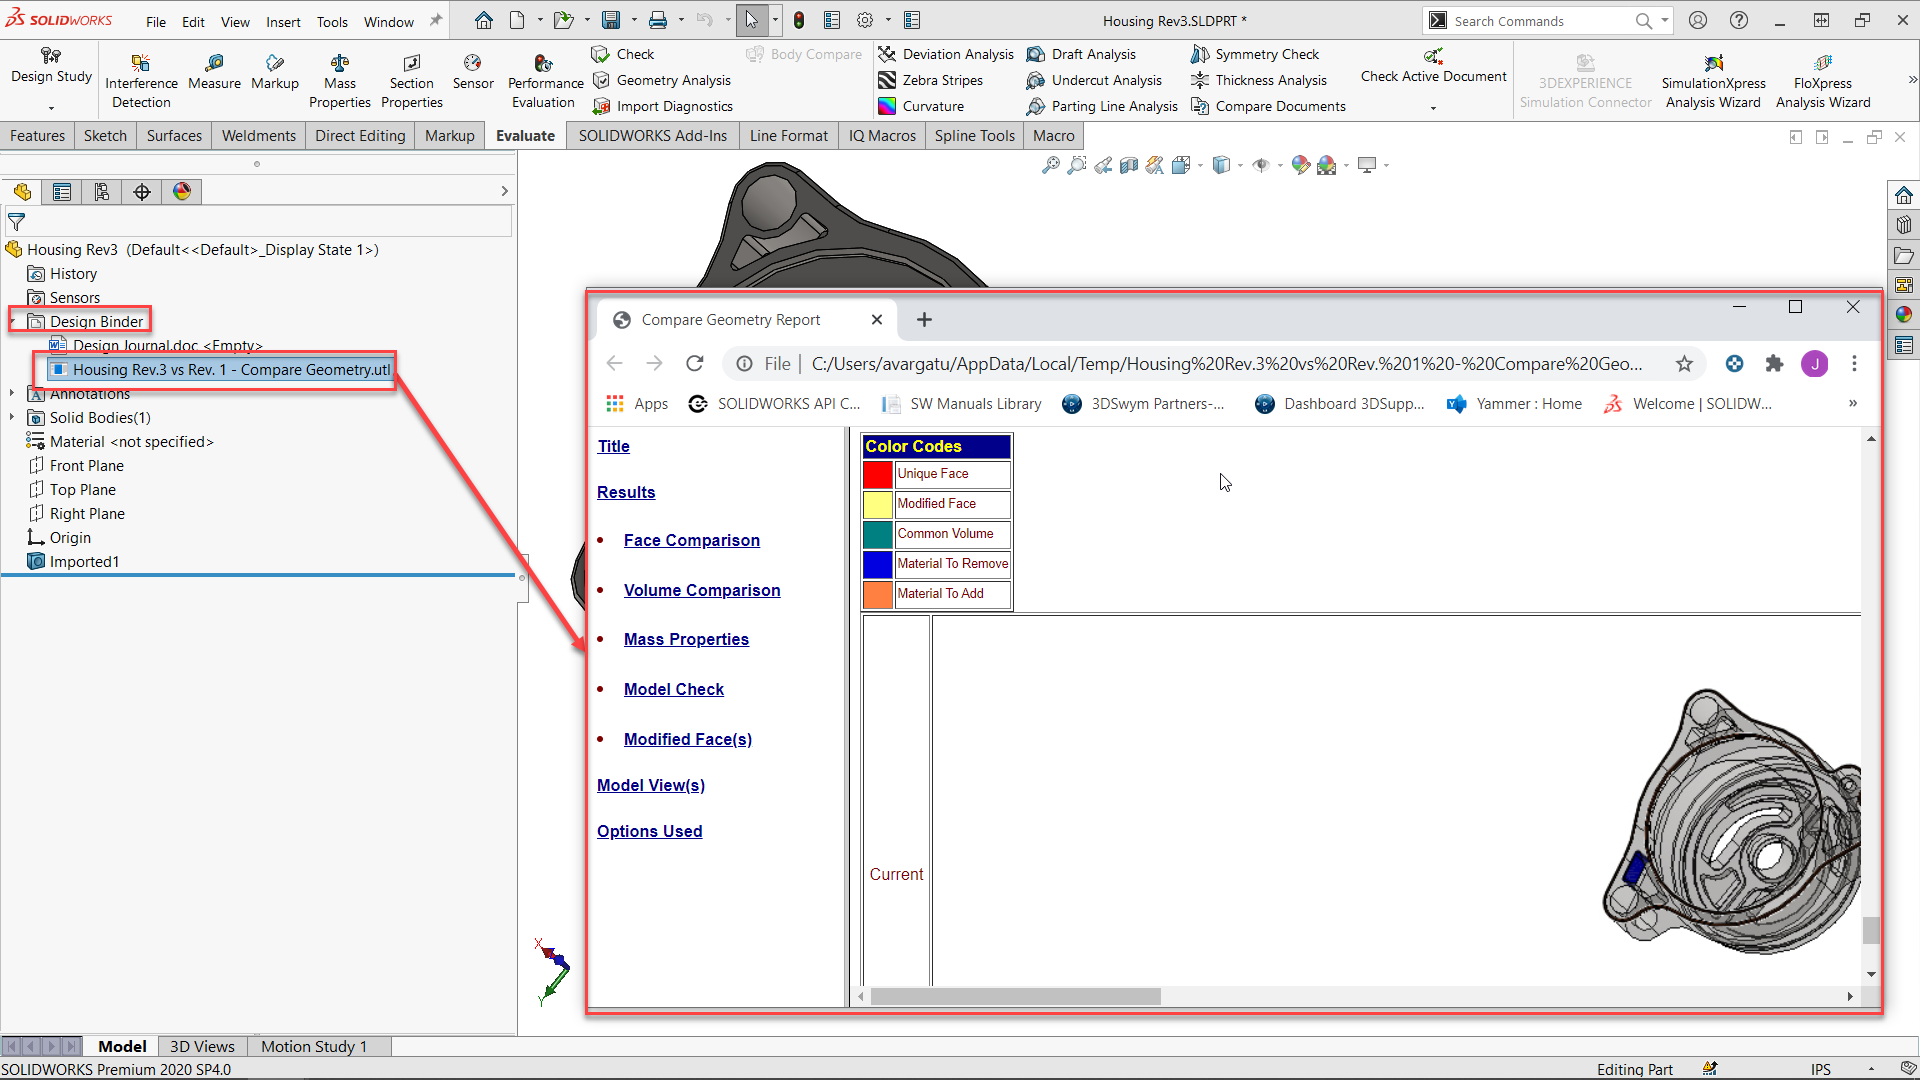Expand the FeatureManager panel arrow

point(504,191)
